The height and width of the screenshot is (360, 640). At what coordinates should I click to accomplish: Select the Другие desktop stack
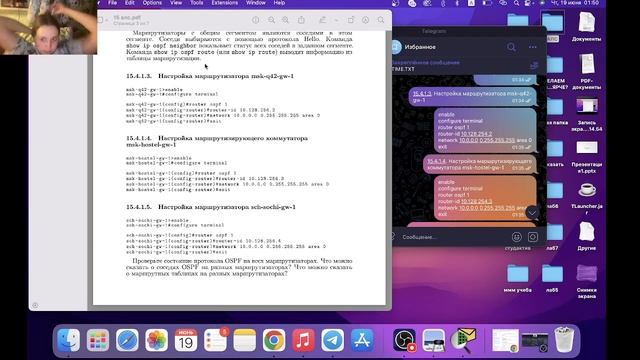pos(587,236)
